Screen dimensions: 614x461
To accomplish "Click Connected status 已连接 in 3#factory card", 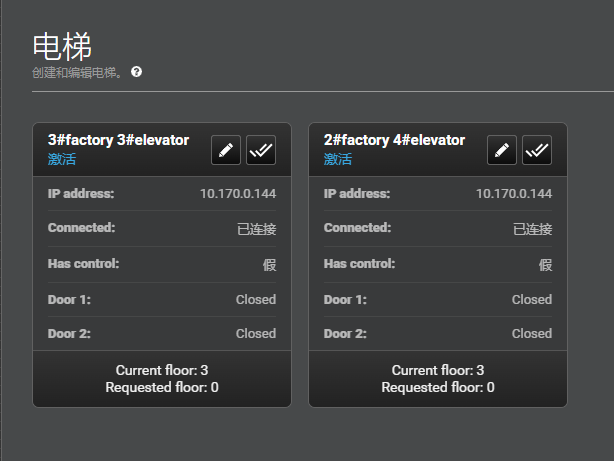I will click(x=256, y=229).
